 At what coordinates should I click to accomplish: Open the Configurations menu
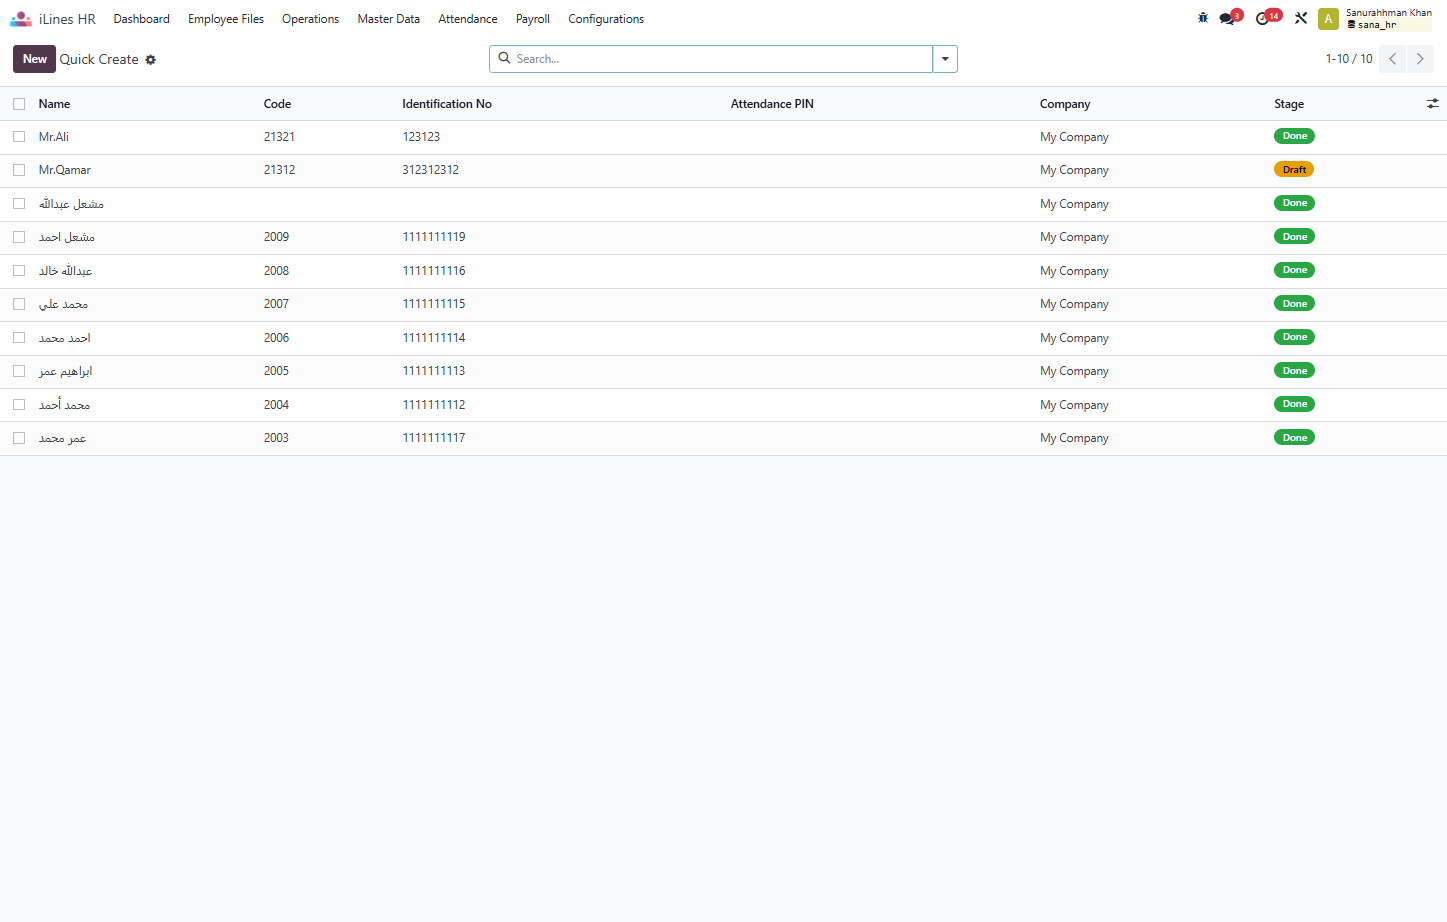[x=606, y=19]
